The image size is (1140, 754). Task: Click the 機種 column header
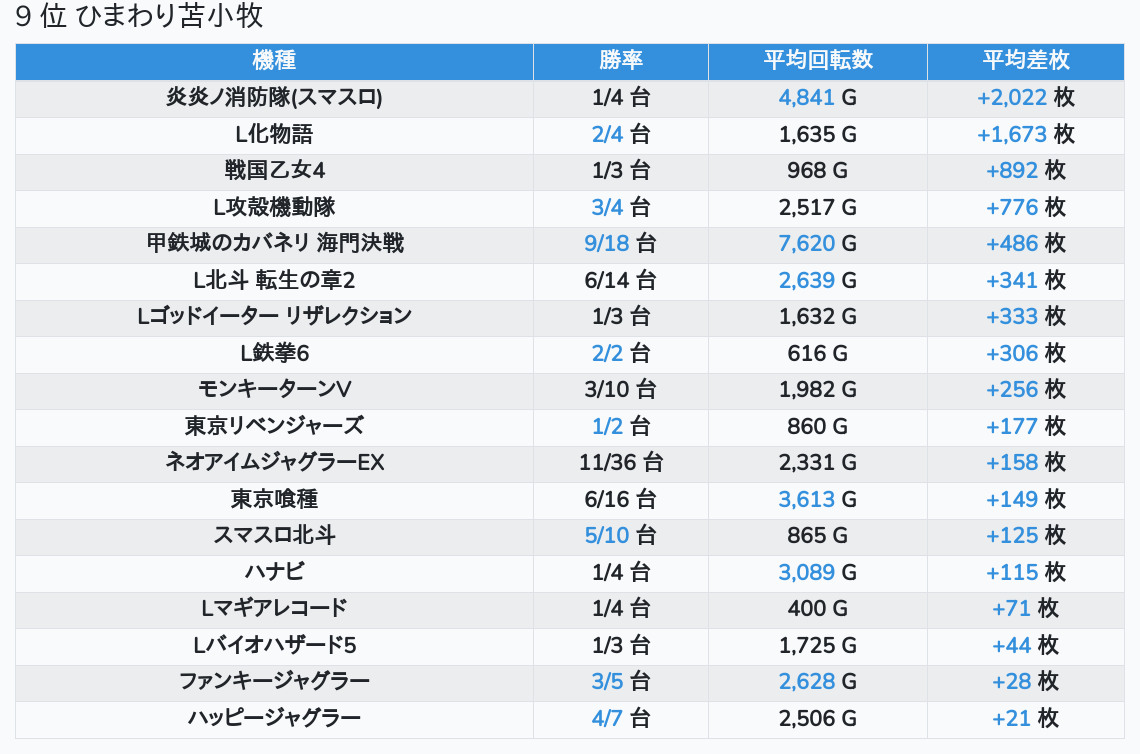tap(274, 60)
